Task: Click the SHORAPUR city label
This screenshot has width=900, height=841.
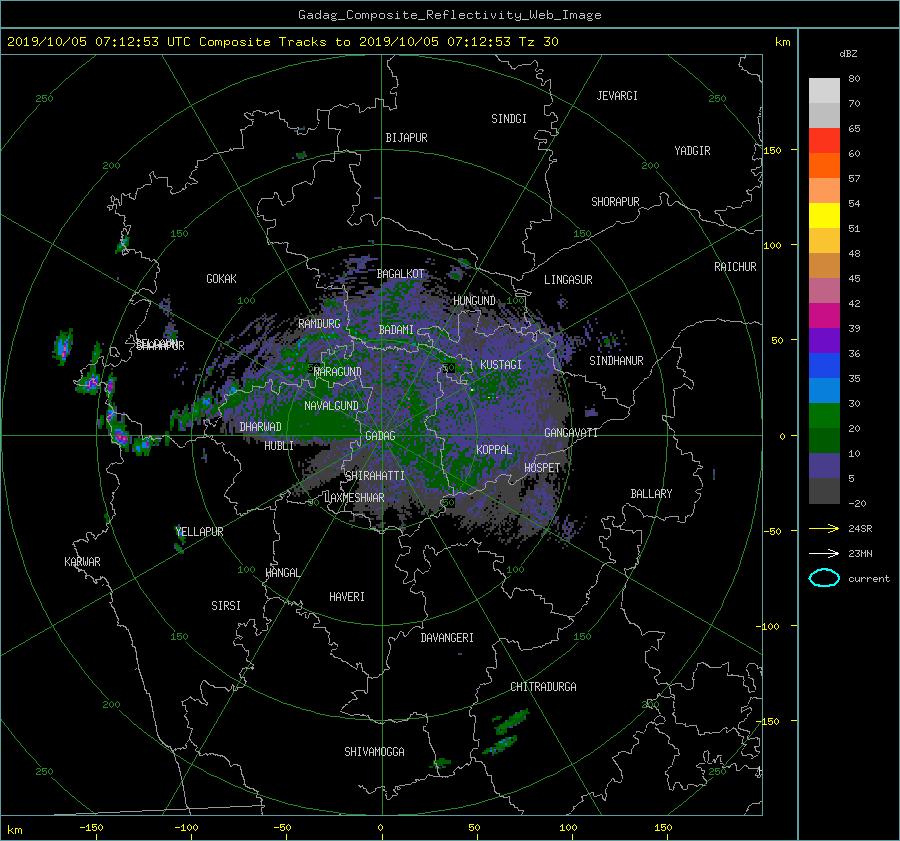Action: pos(615,202)
